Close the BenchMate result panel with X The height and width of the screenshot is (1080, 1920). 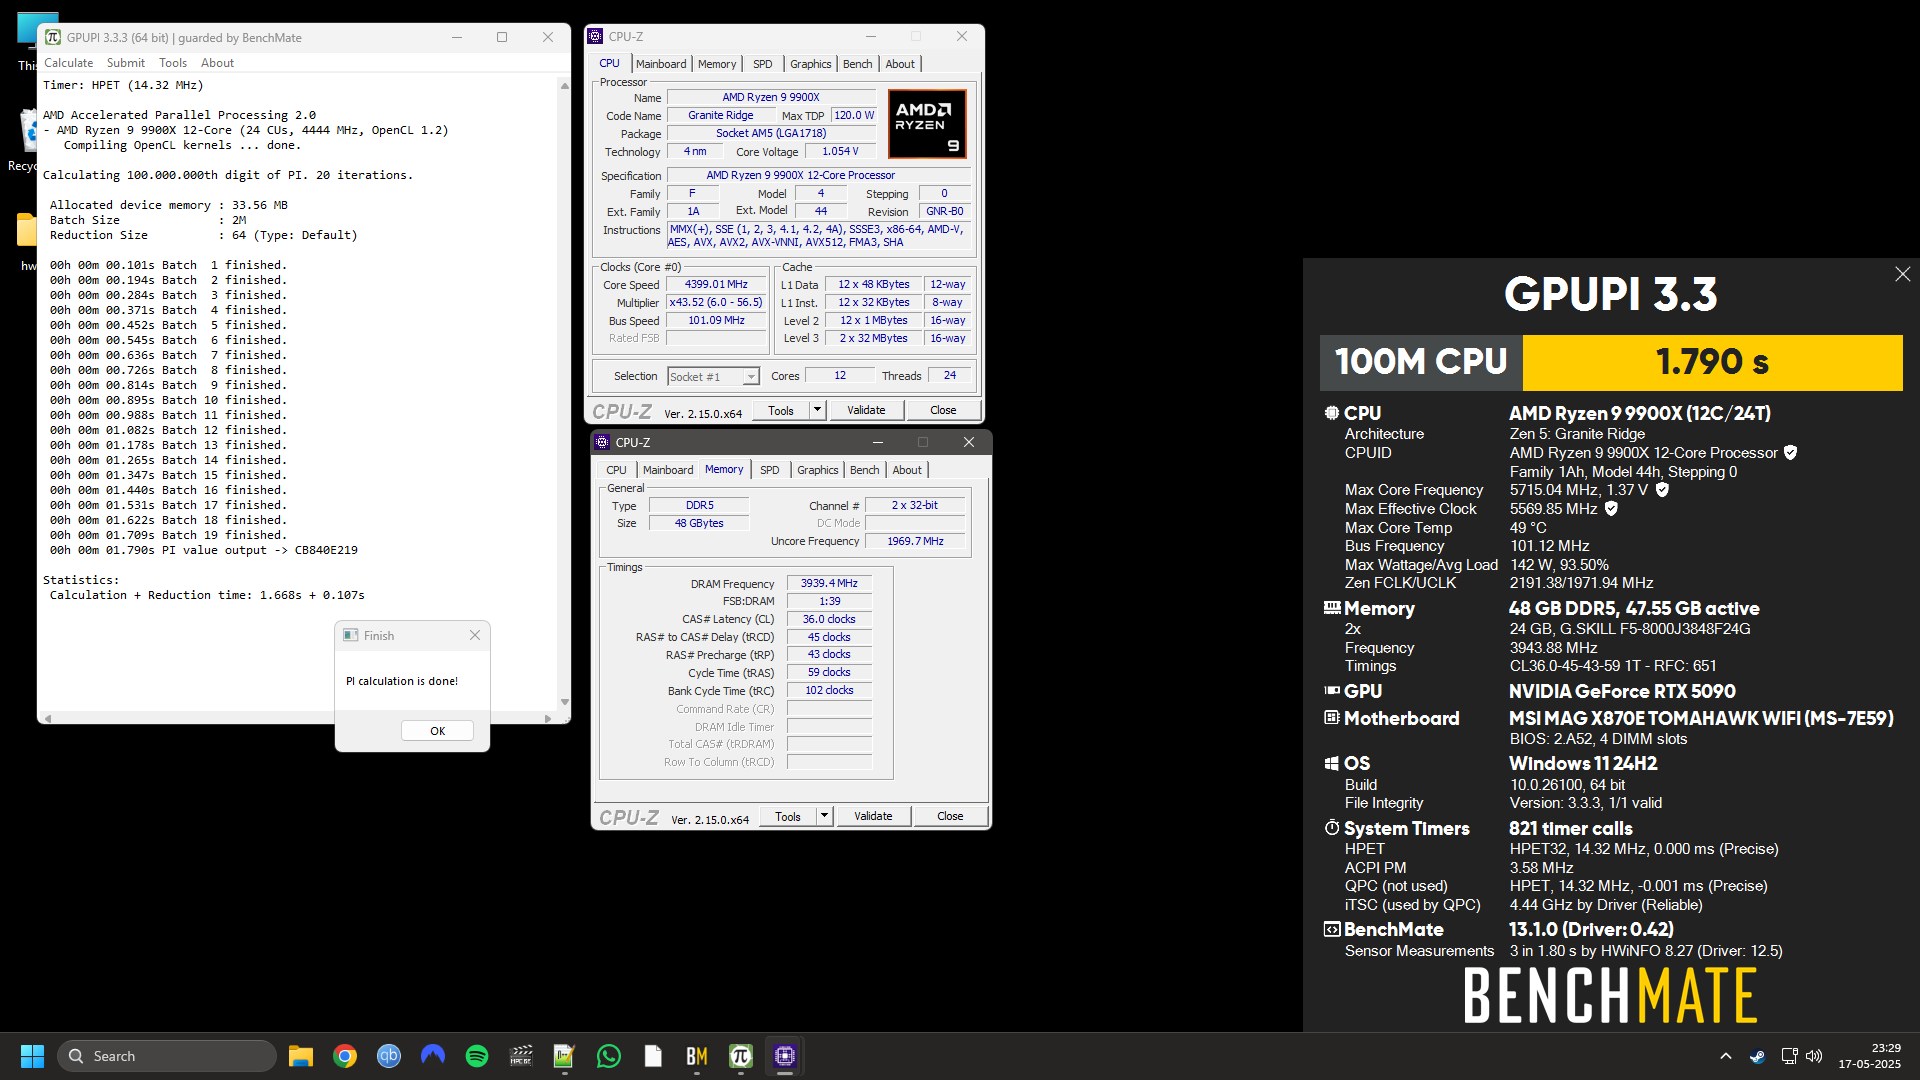pos(1902,274)
